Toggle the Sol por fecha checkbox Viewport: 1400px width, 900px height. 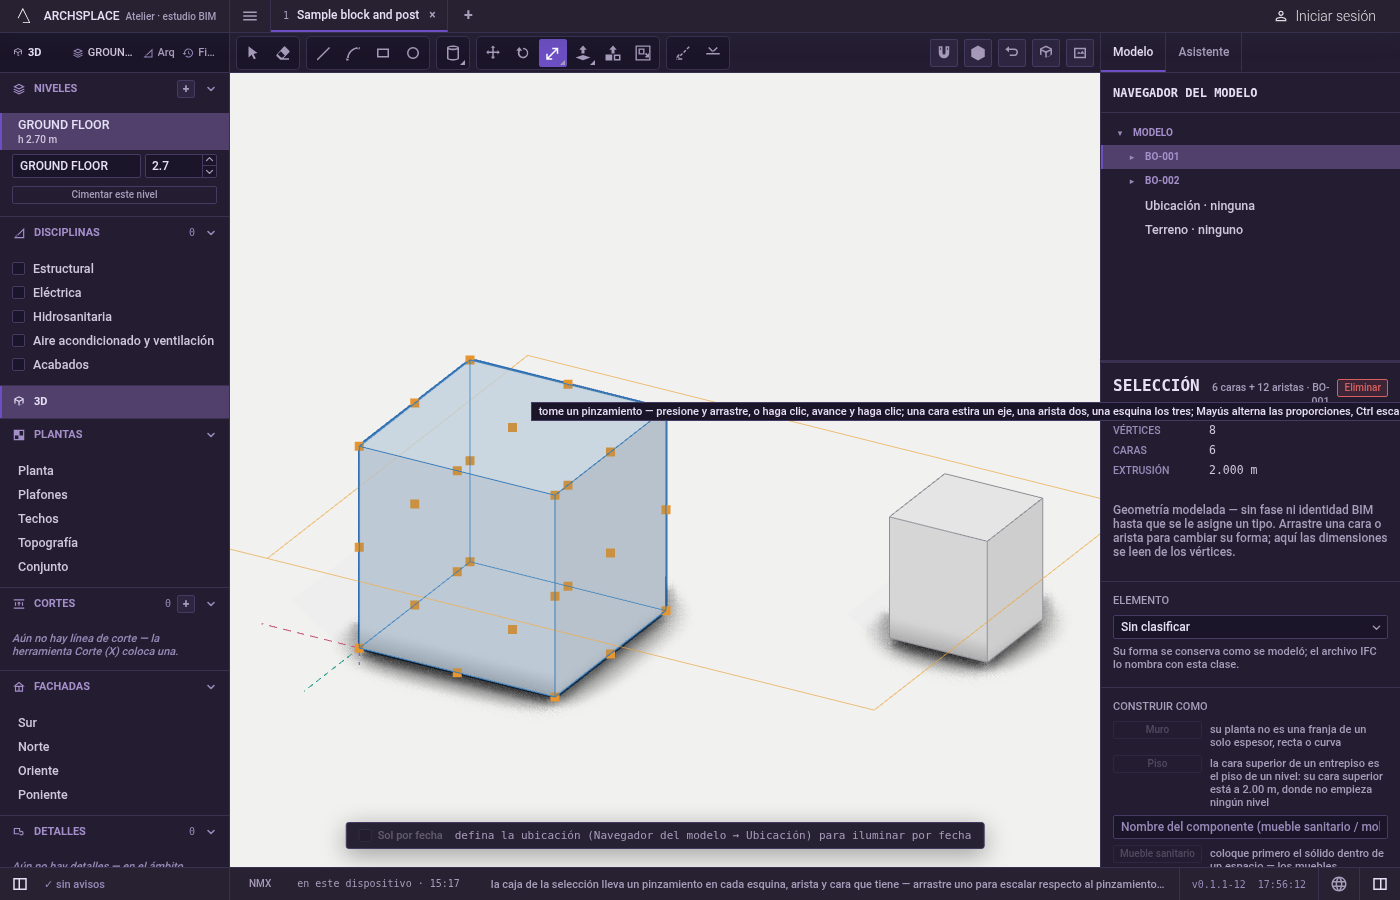[365, 835]
